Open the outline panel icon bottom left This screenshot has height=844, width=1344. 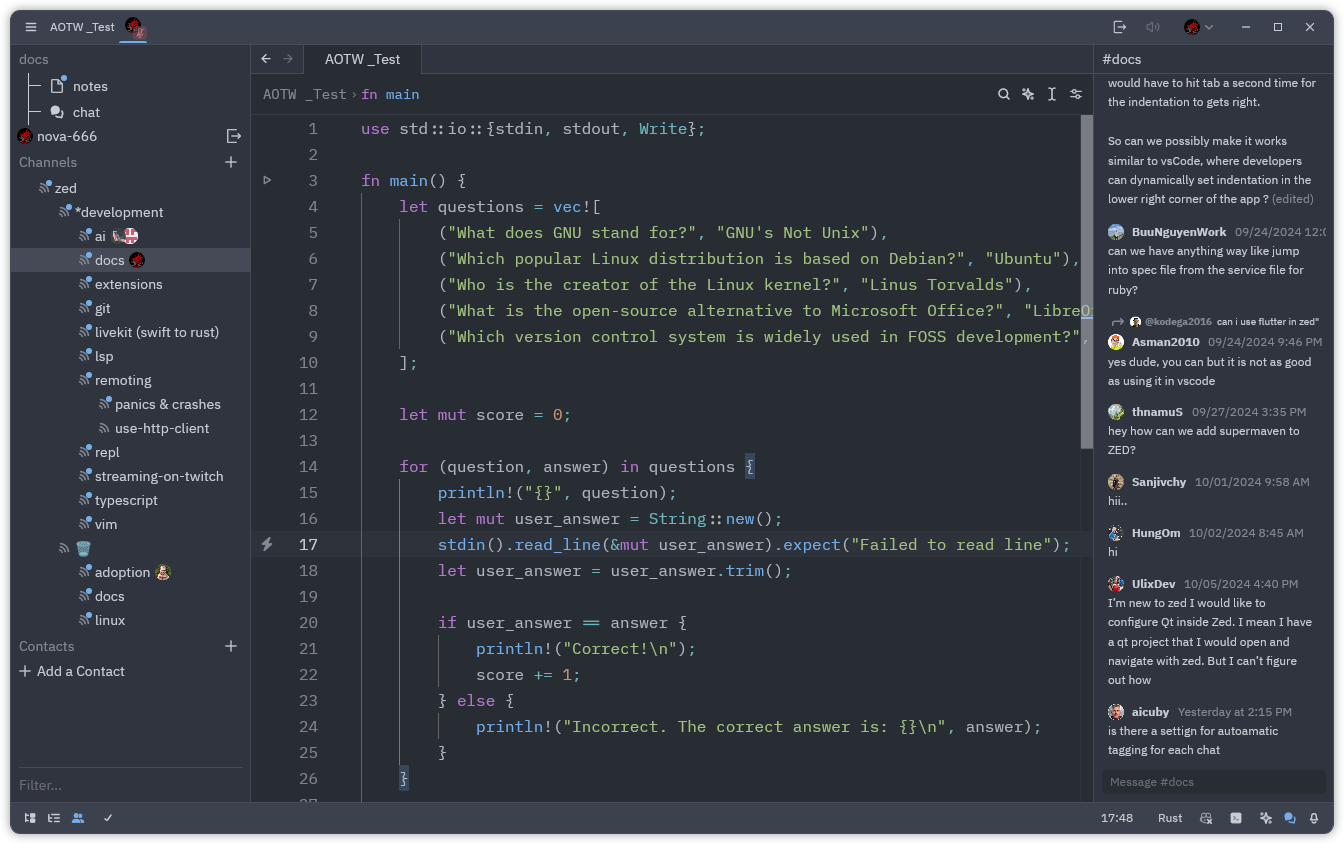click(53, 818)
